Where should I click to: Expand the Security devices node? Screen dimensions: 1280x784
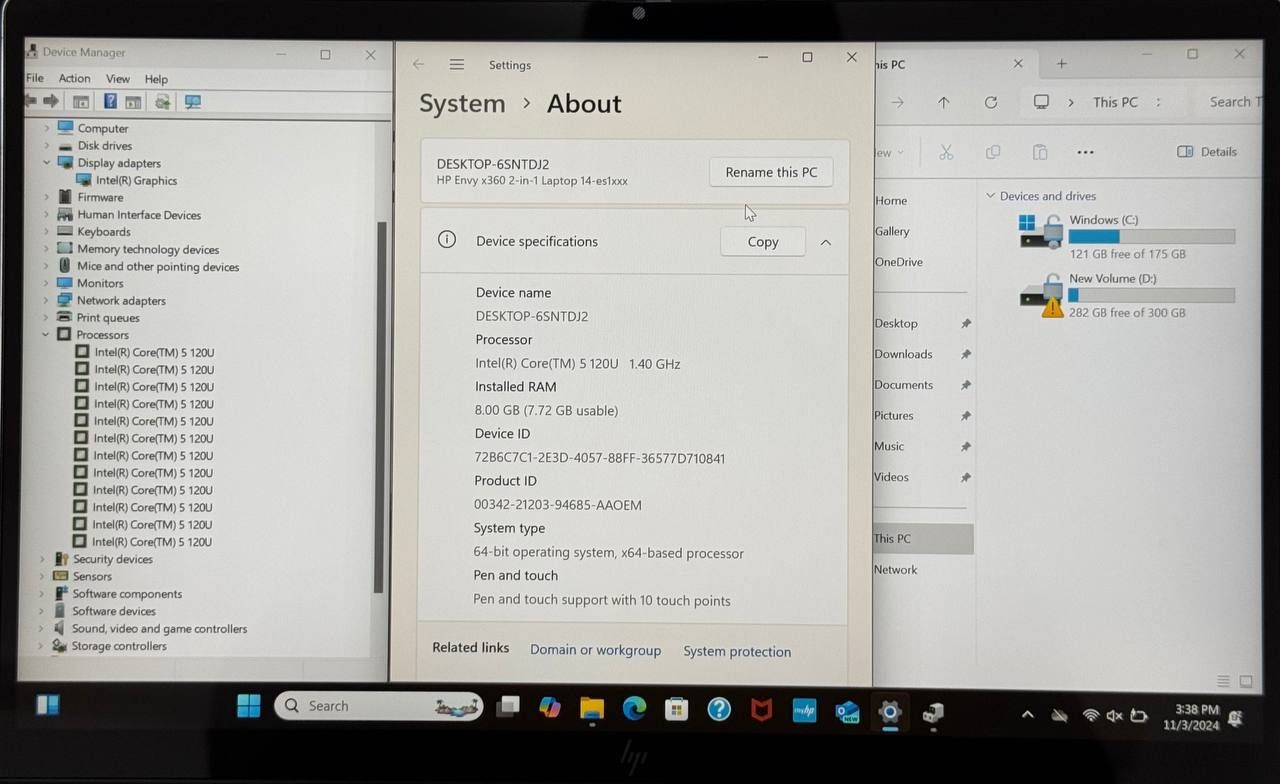coord(42,560)
